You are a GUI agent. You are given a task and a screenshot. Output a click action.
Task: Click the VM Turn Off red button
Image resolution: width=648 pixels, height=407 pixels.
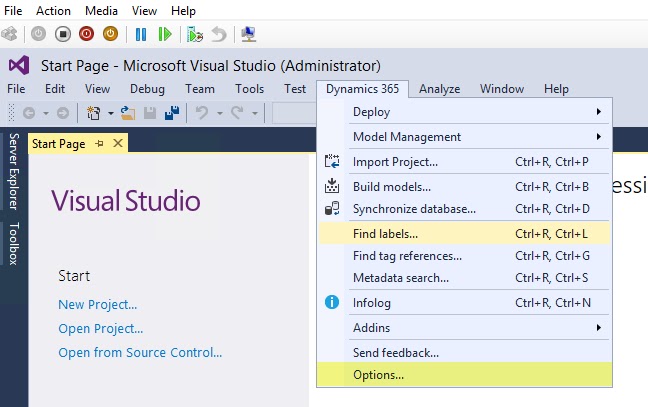pyautogui.click(x=86, y=34)
